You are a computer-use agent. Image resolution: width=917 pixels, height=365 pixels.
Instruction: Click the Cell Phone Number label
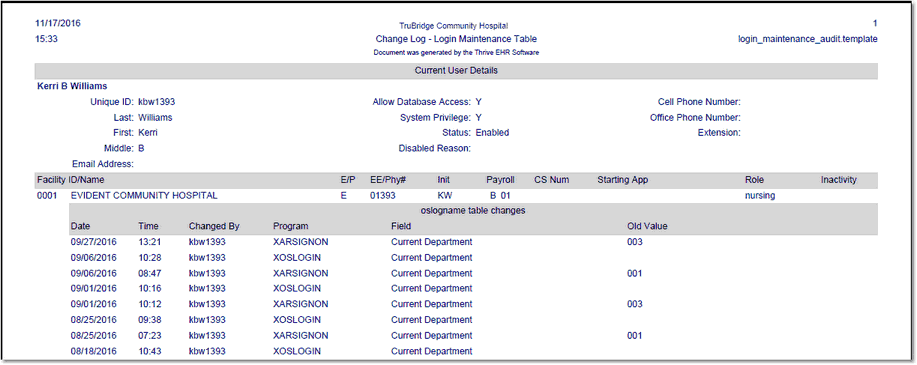(x=699, y=102)
